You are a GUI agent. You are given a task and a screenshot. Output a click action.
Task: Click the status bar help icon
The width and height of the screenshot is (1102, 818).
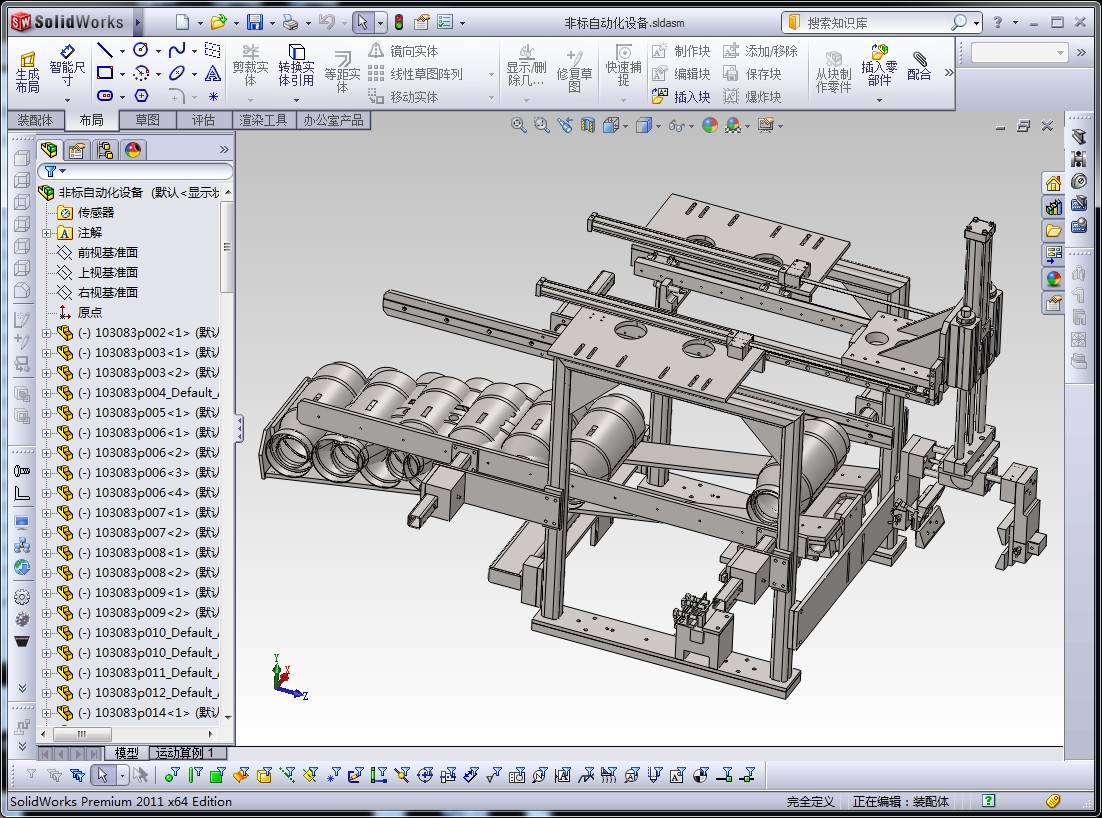click(x=988, y=800)
